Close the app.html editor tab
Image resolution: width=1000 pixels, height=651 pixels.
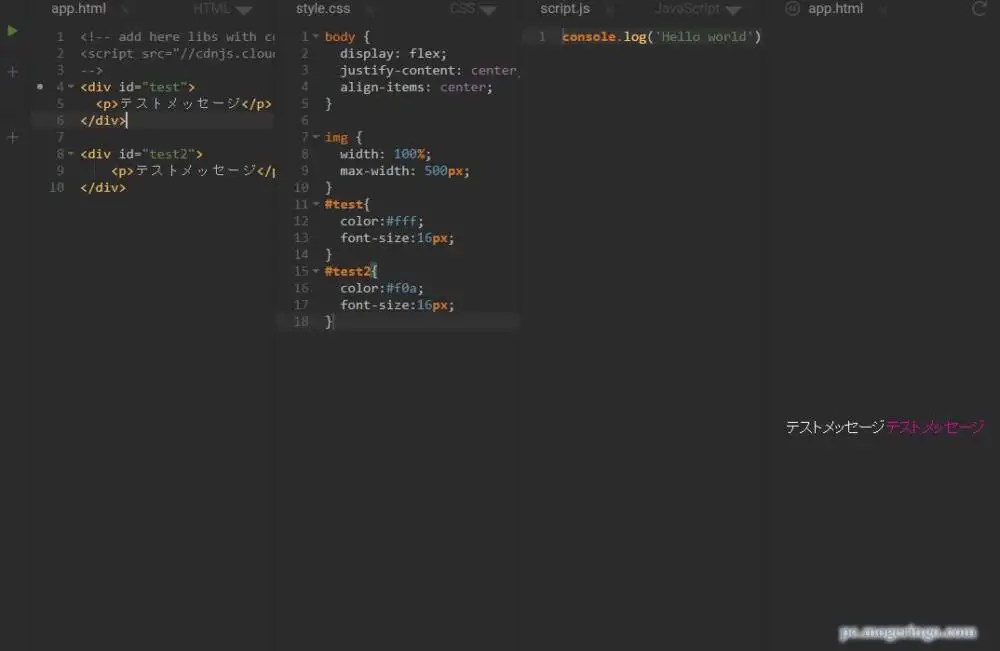pos(125,10)
